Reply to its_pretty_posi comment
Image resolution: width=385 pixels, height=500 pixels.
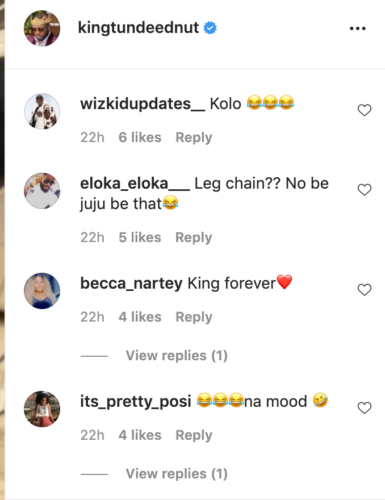pyautogui.click(x=194, y=435)
